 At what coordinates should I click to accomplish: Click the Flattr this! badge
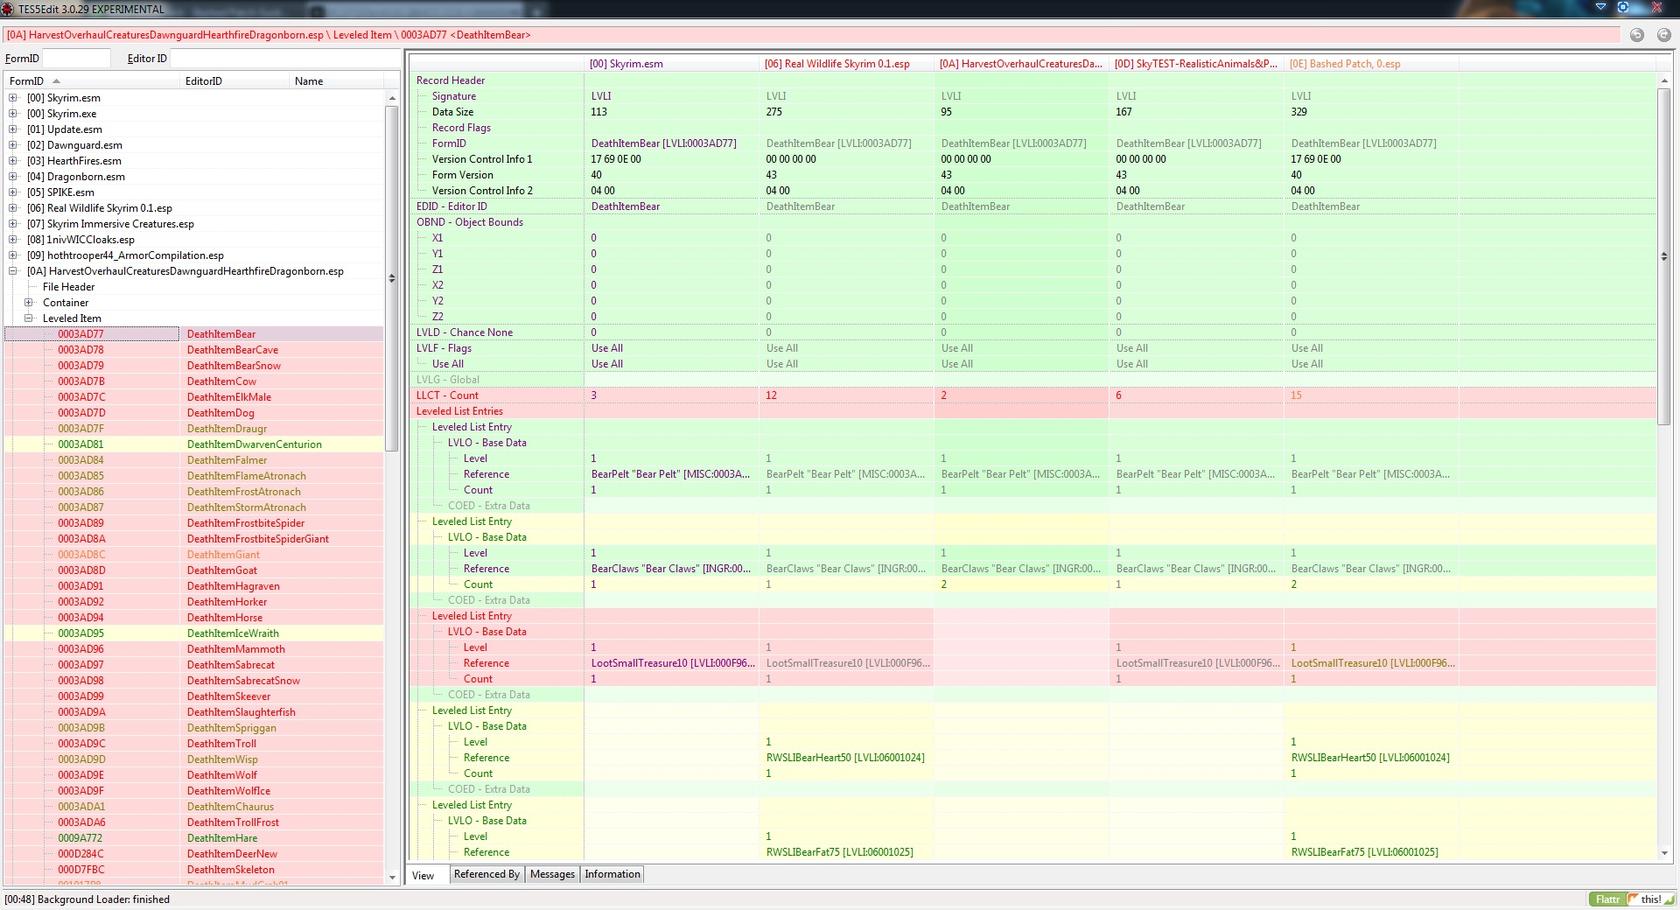pyautogui.click(x=1632, y=899)
